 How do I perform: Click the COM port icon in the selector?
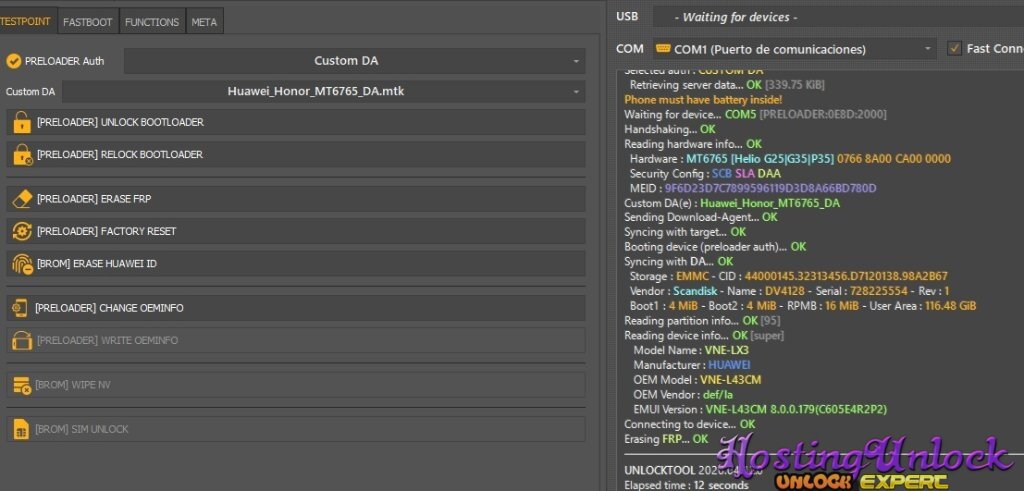662,48
